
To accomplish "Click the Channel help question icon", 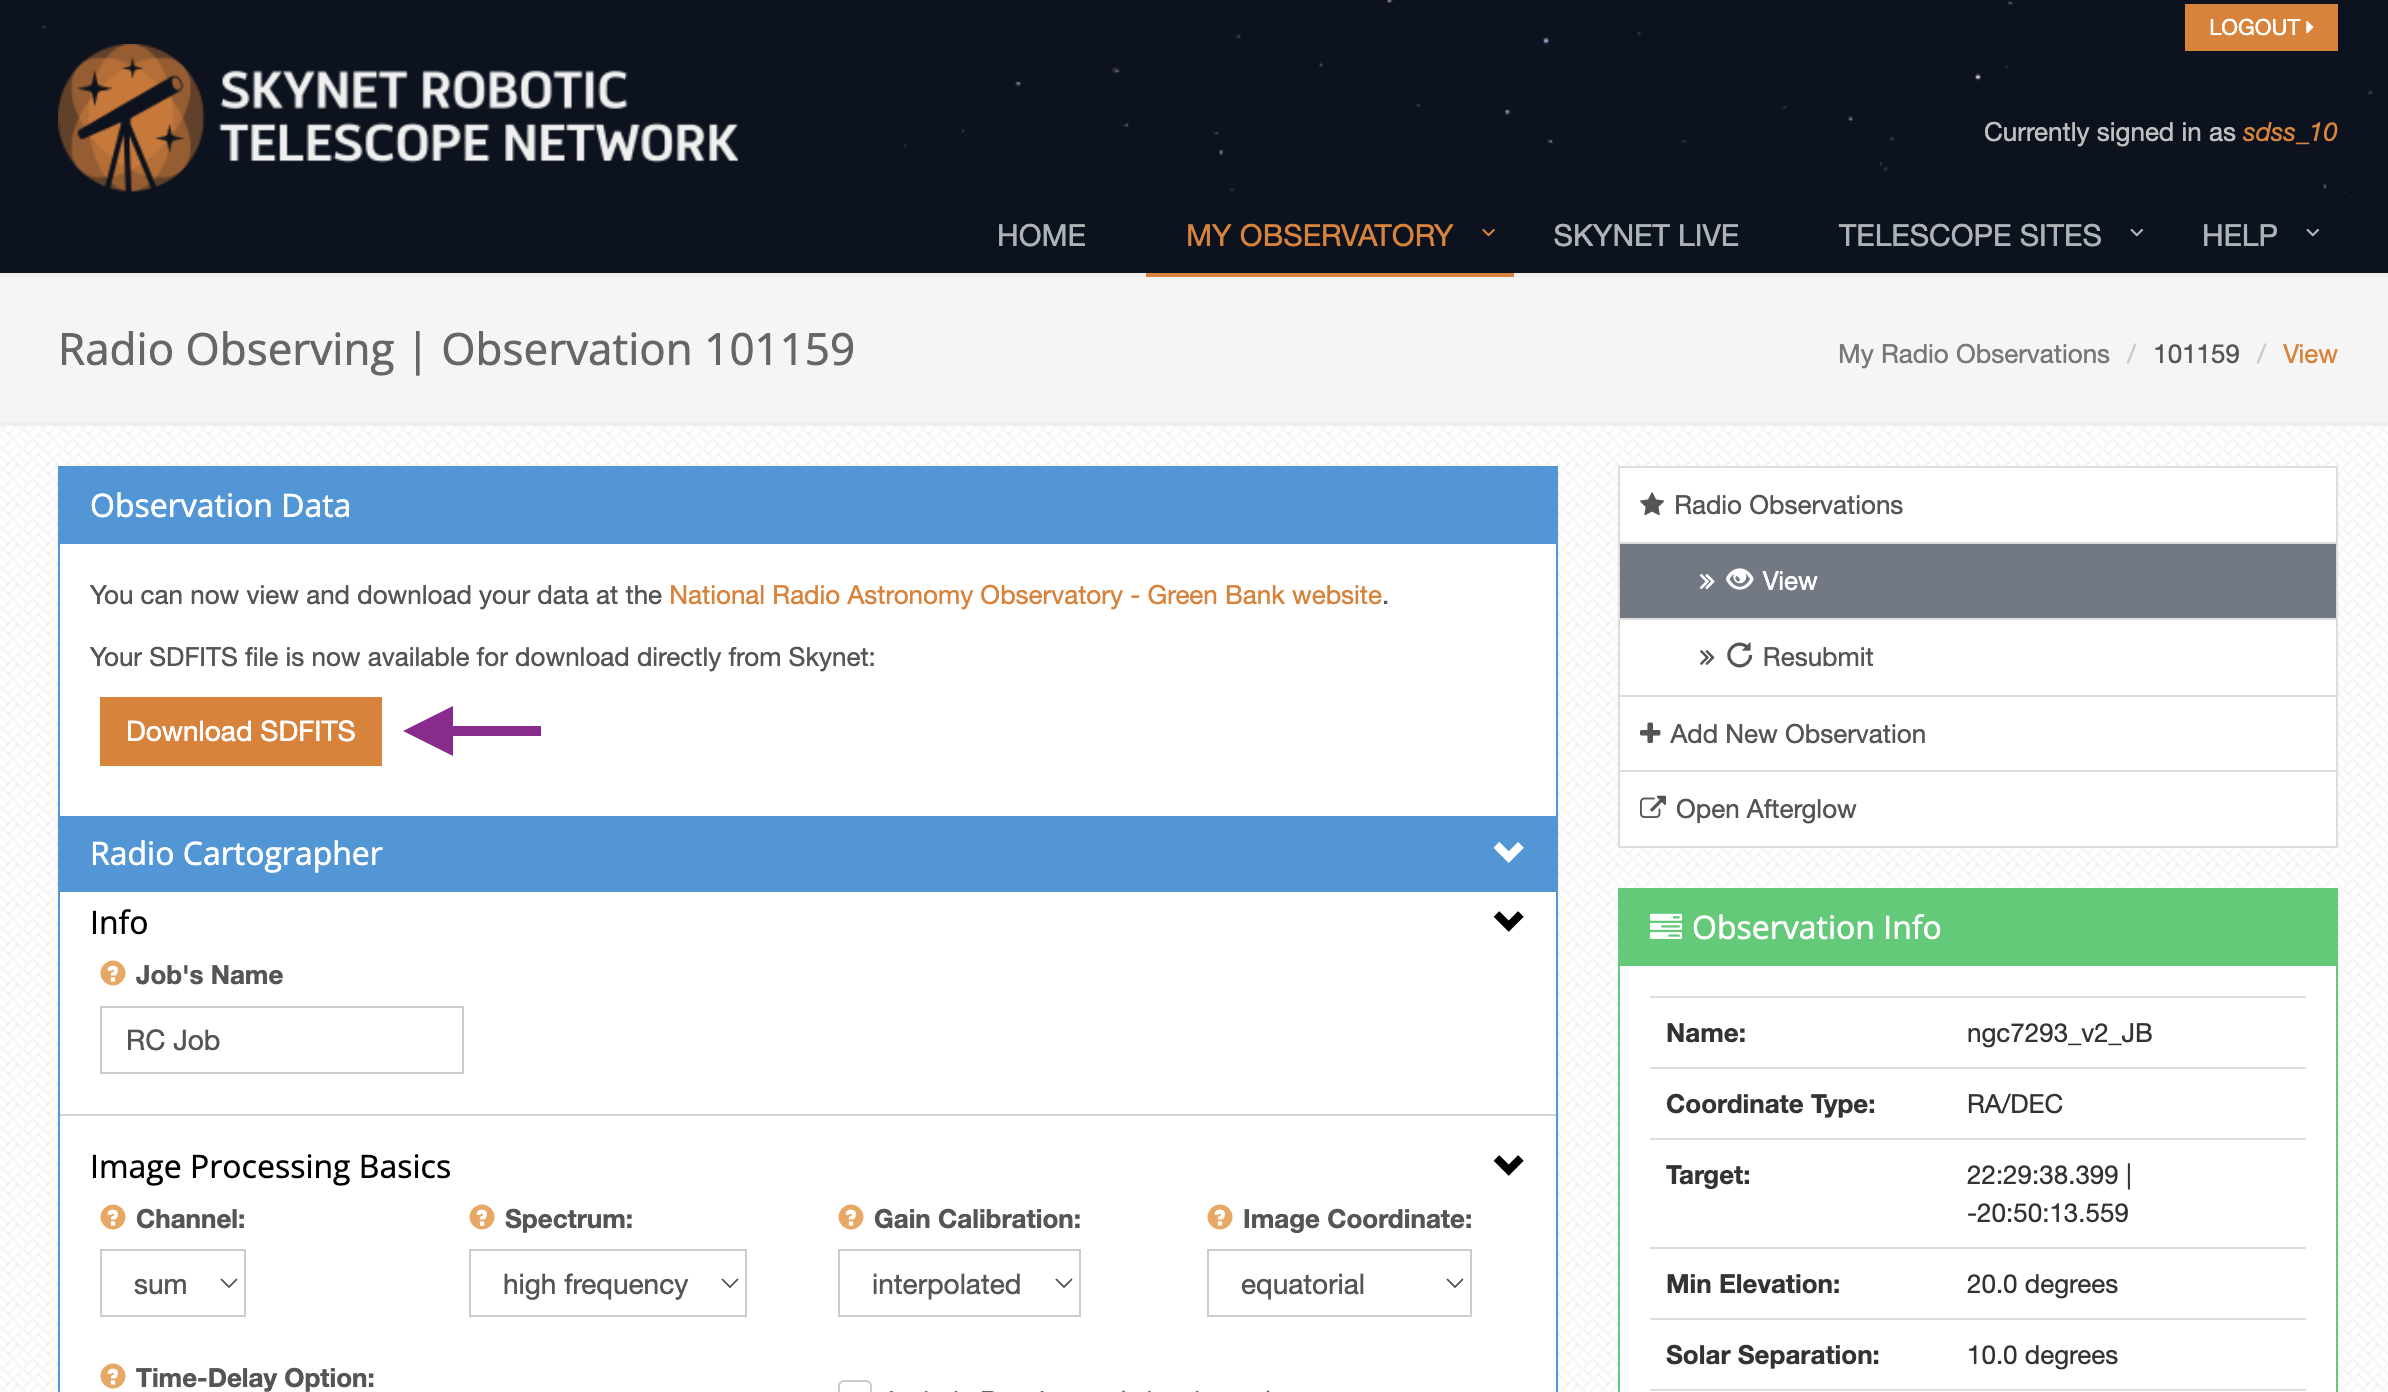I will 113,1218.
